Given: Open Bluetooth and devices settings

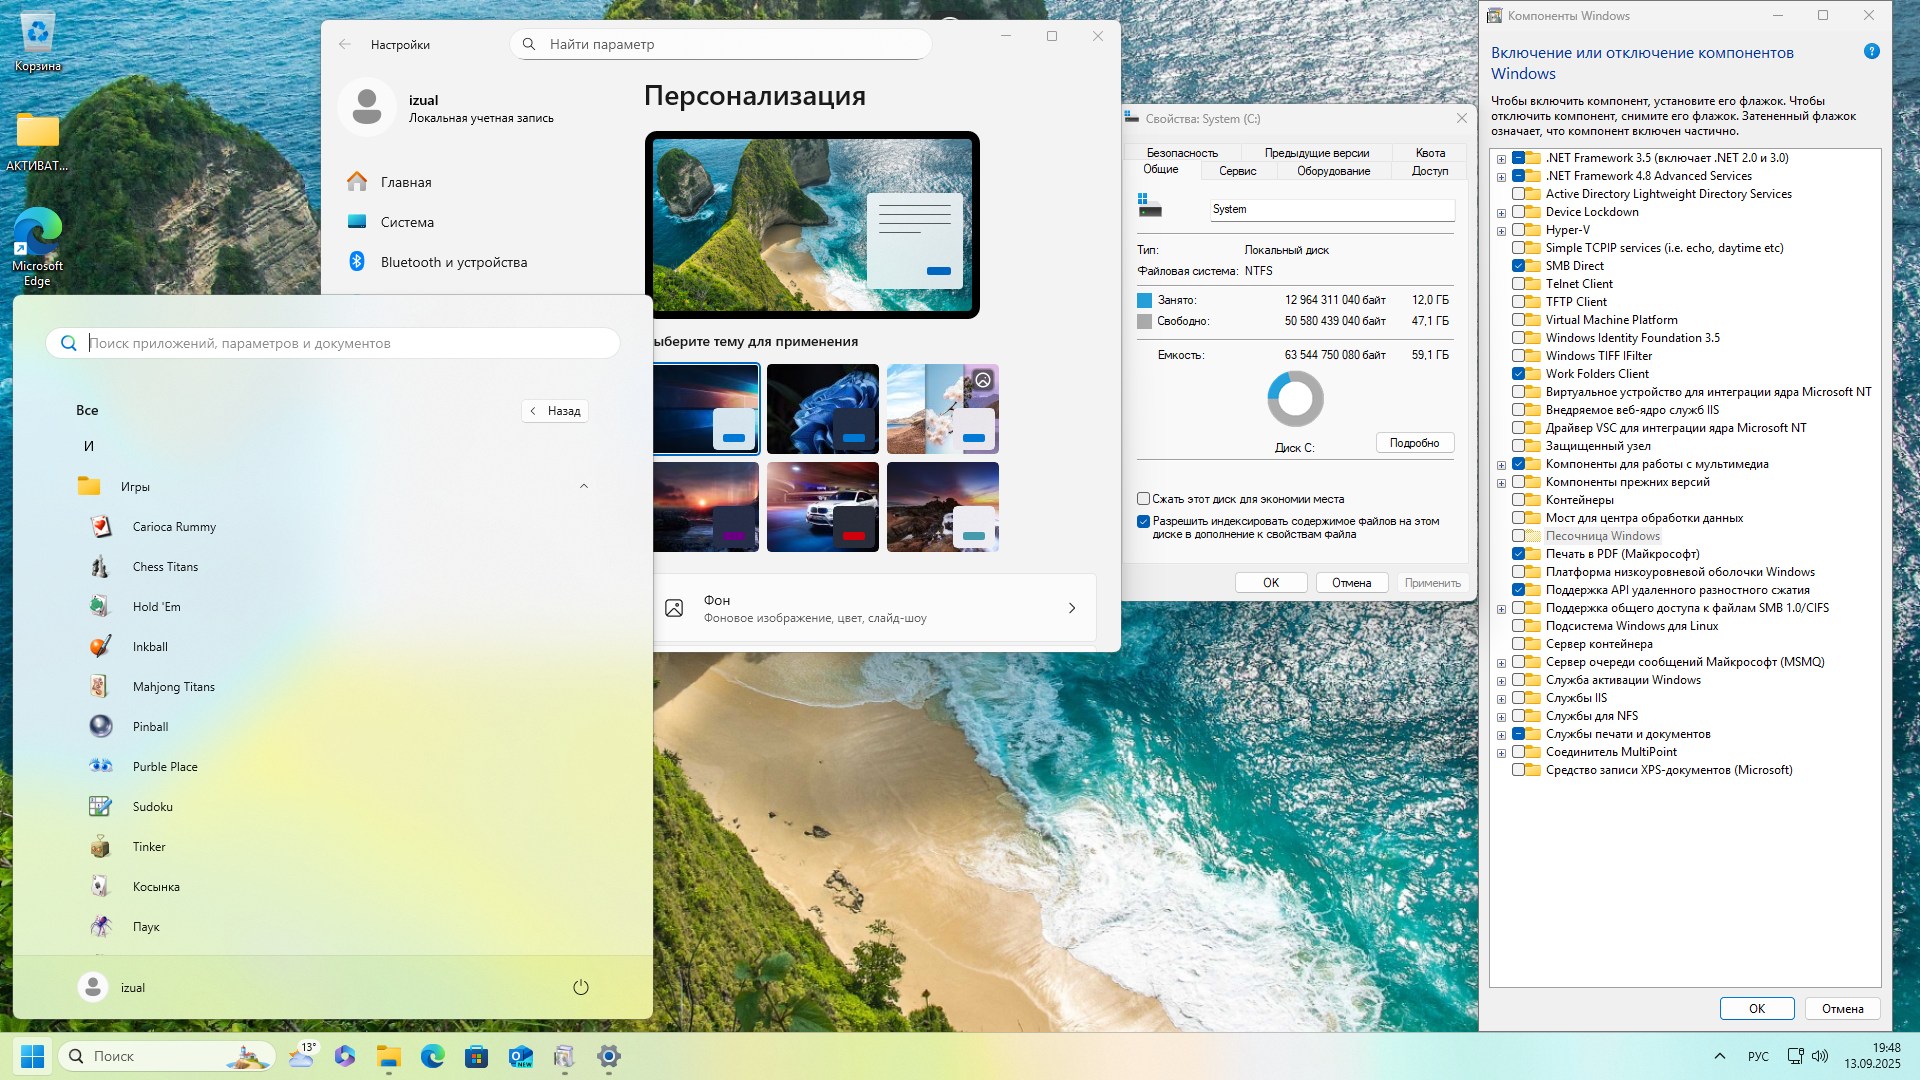Looking at the screenshot, I should (453, 262).
